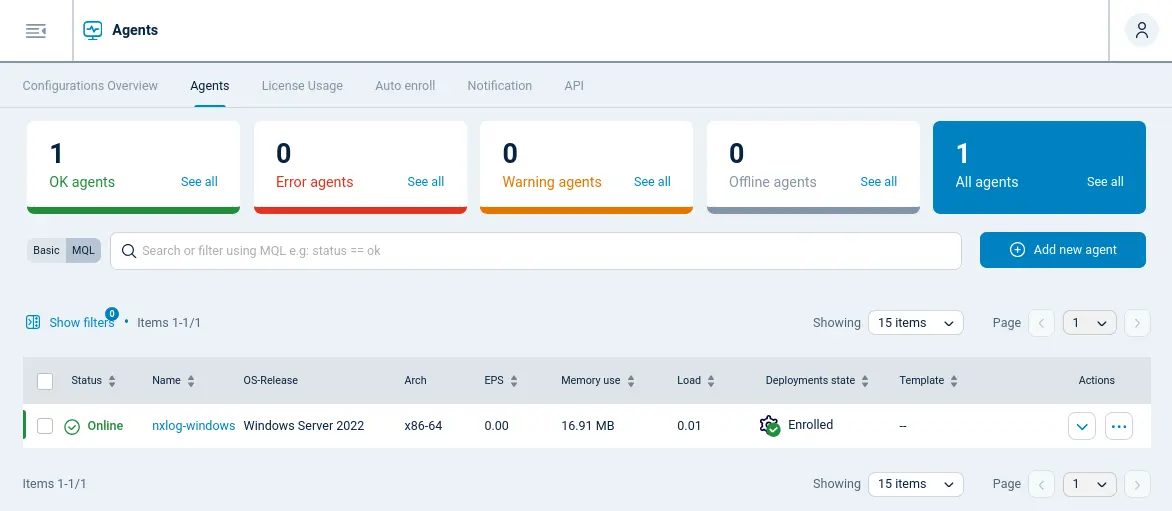Sort by EPS column arrows
This screenshot has width=1172, height=511.
click(514, 381)
